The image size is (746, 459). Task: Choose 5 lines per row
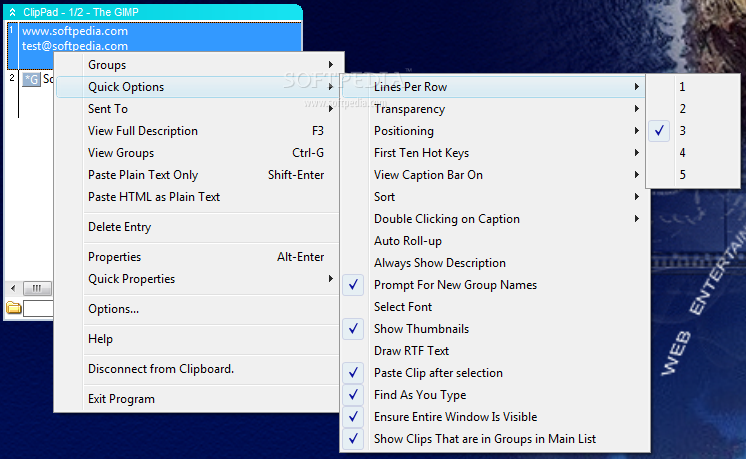[x=693, y=175]
